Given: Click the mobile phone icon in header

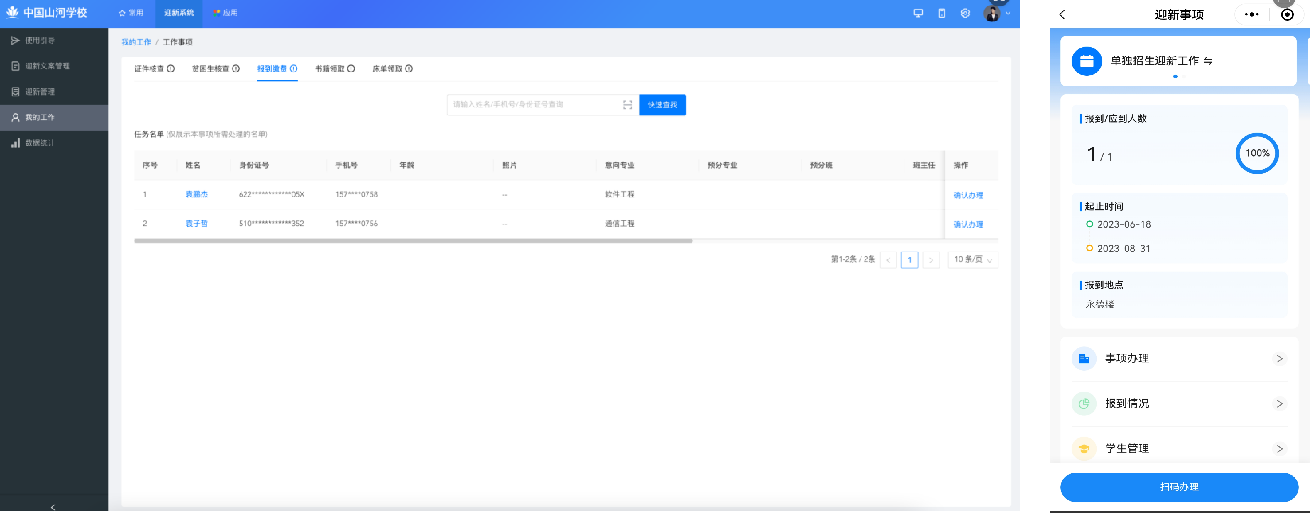Looking at the screenshot, I should 941,13.
